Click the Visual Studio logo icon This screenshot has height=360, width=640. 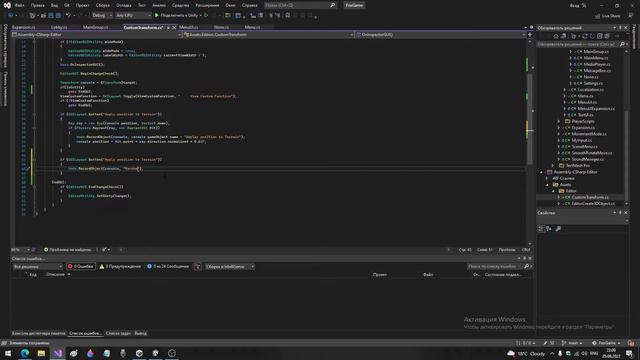point(7,5)
